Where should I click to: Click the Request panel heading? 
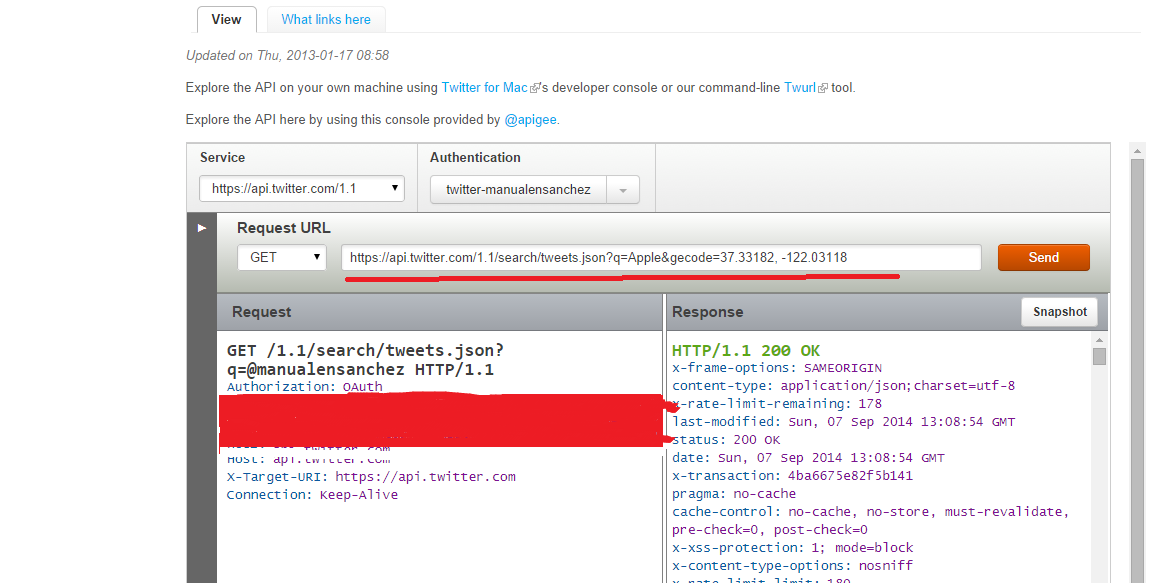pos(262,312)
